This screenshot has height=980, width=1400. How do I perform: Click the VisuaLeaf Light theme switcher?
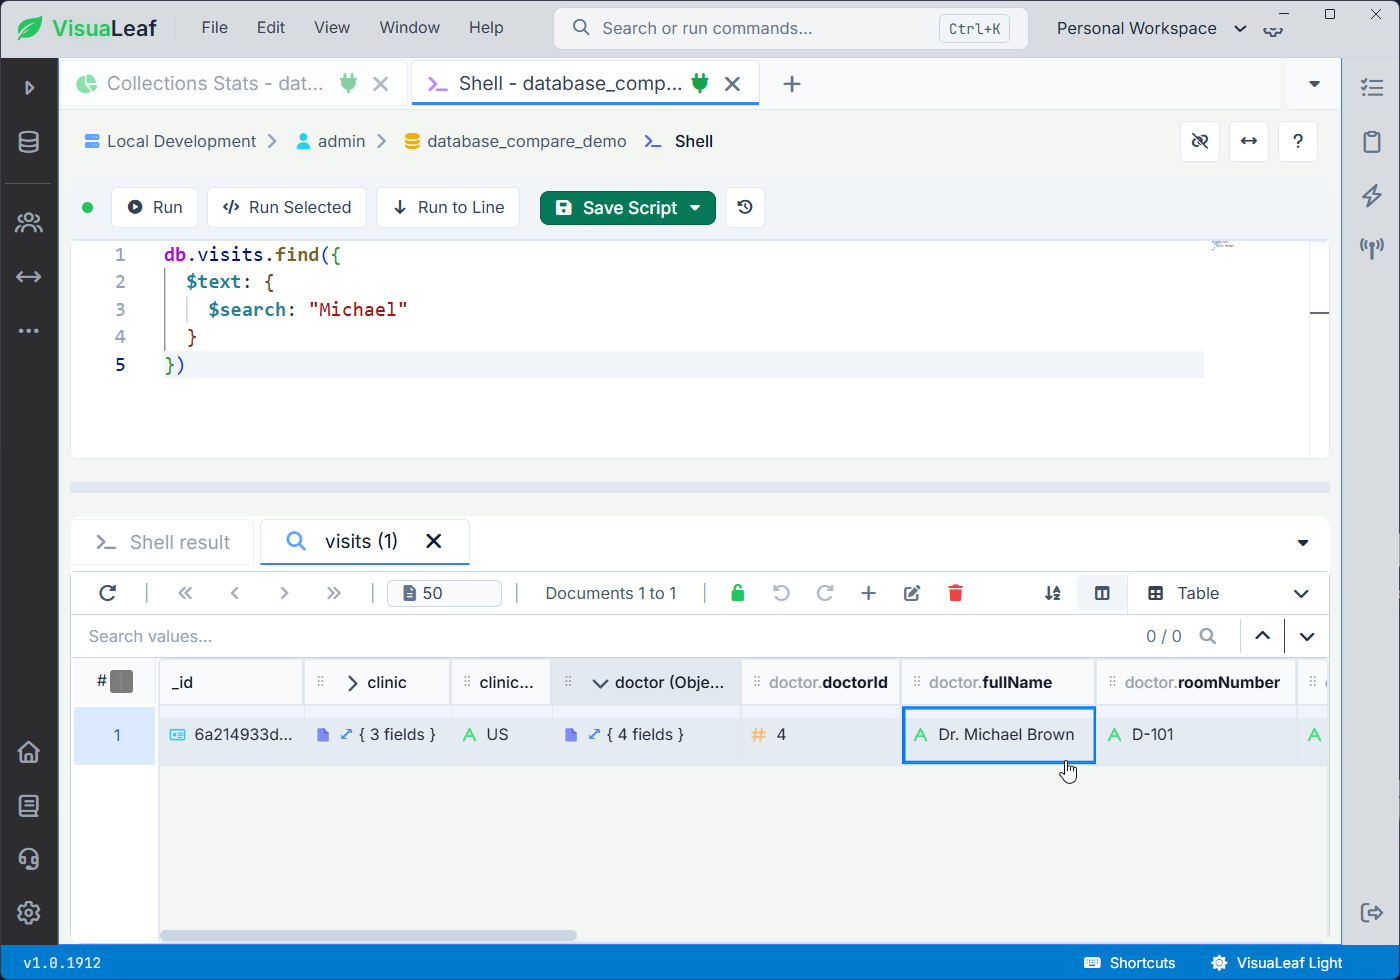coord(1276,963)
